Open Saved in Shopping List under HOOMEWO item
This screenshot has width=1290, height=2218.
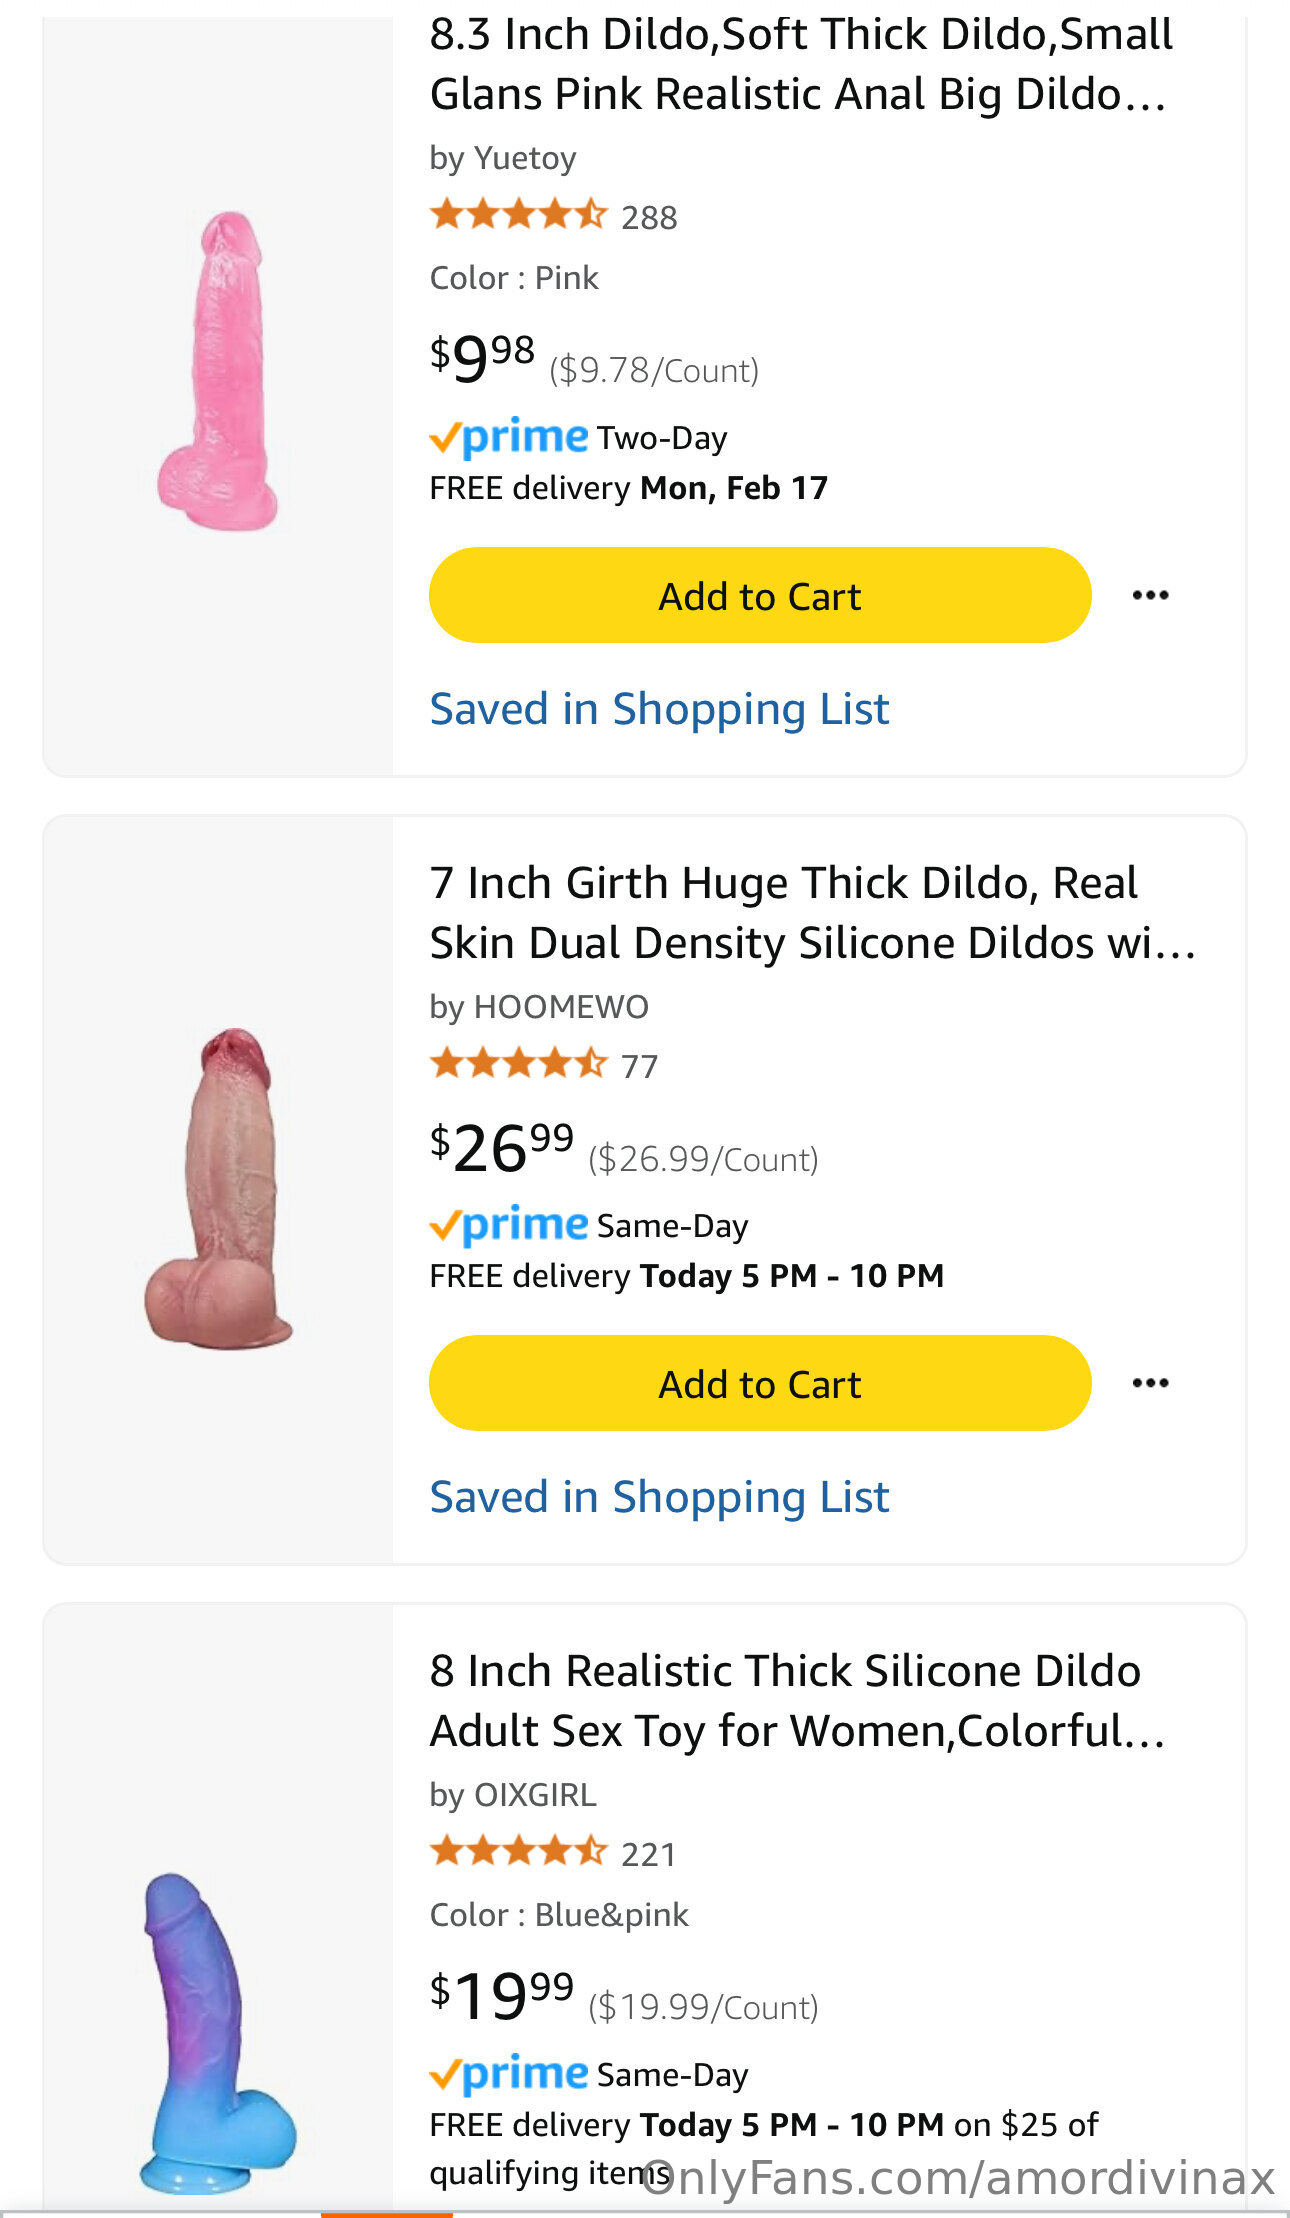[659, 1498]
